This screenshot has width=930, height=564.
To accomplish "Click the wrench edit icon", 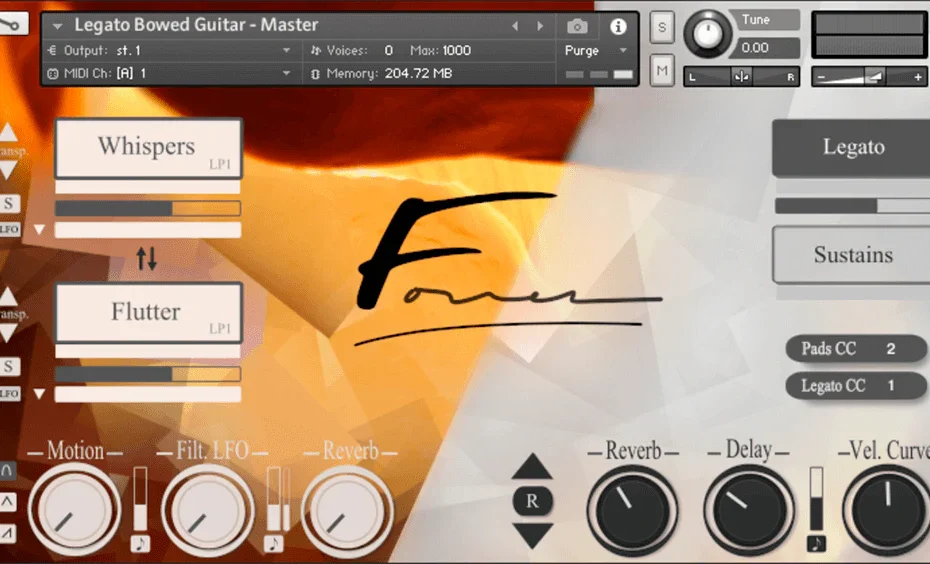I will point(14,22).
